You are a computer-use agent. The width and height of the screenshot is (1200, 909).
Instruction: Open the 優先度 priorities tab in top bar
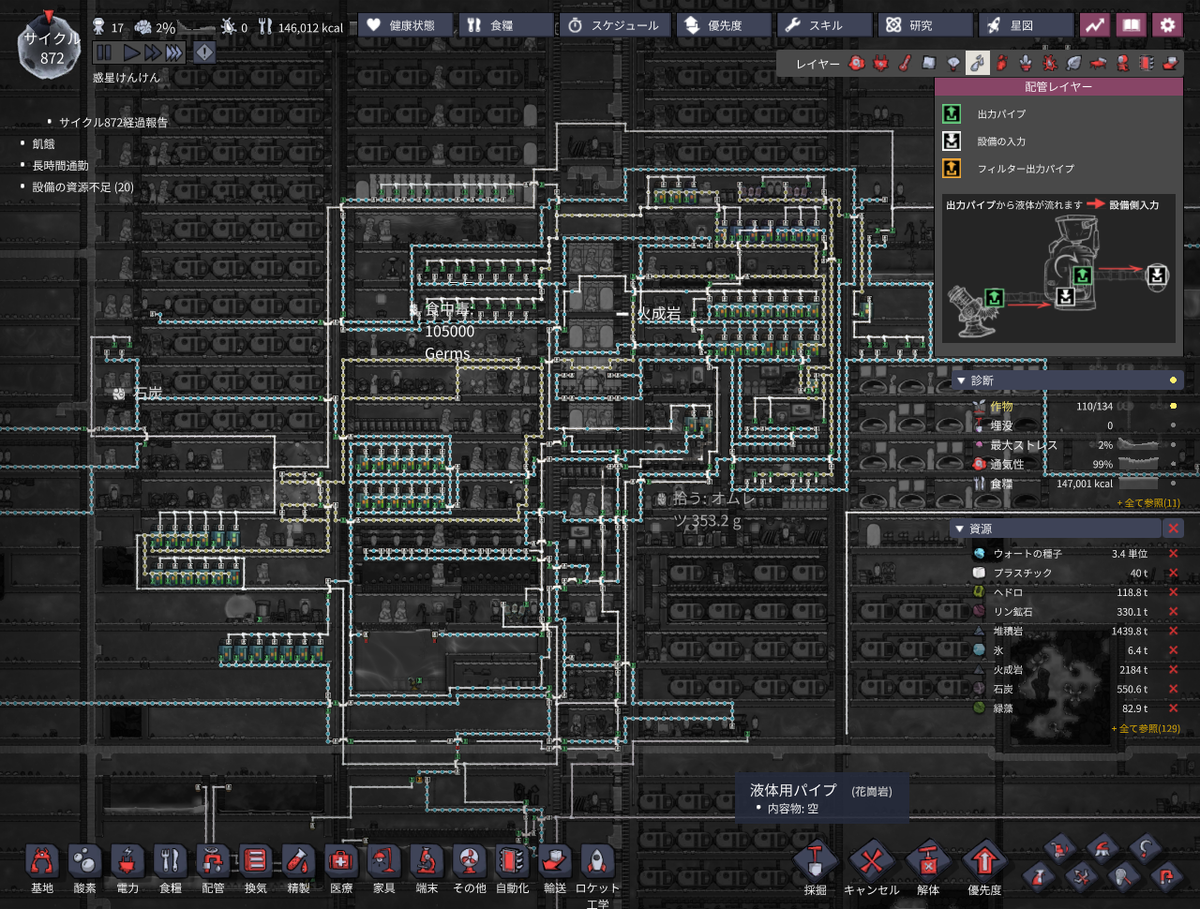(723, 25)
